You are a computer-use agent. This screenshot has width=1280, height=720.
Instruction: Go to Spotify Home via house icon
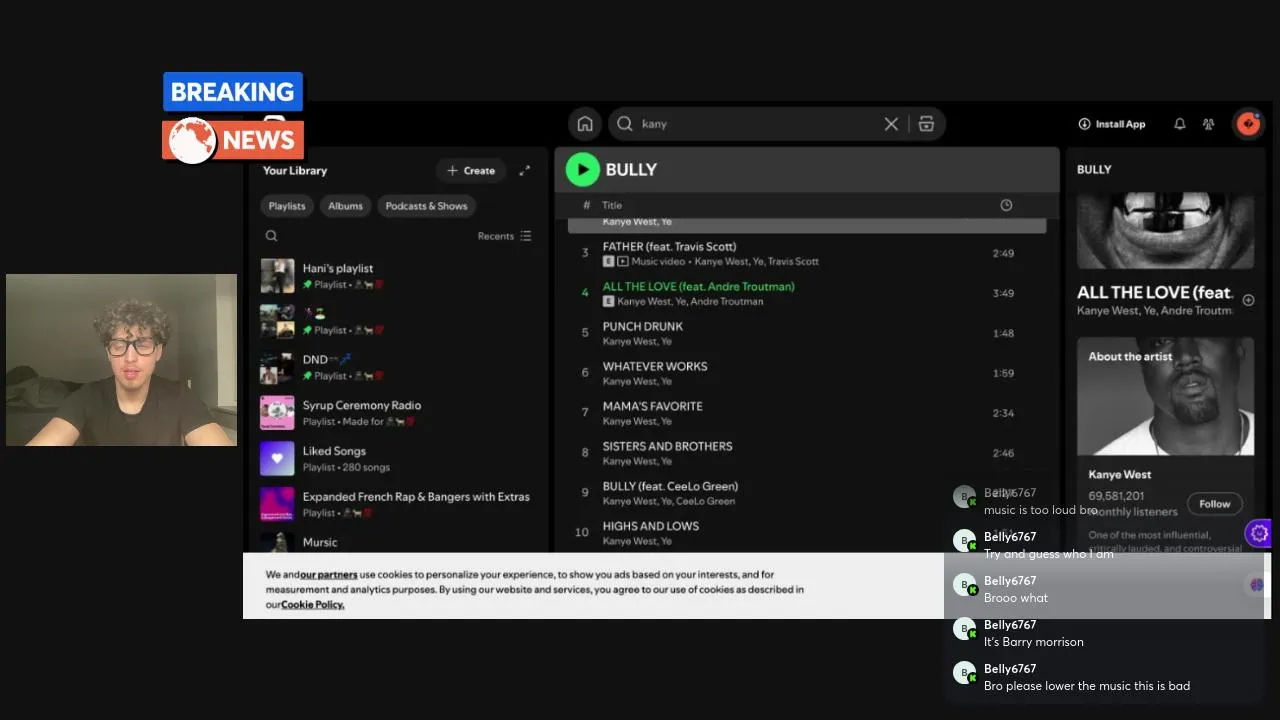(585, 124)
